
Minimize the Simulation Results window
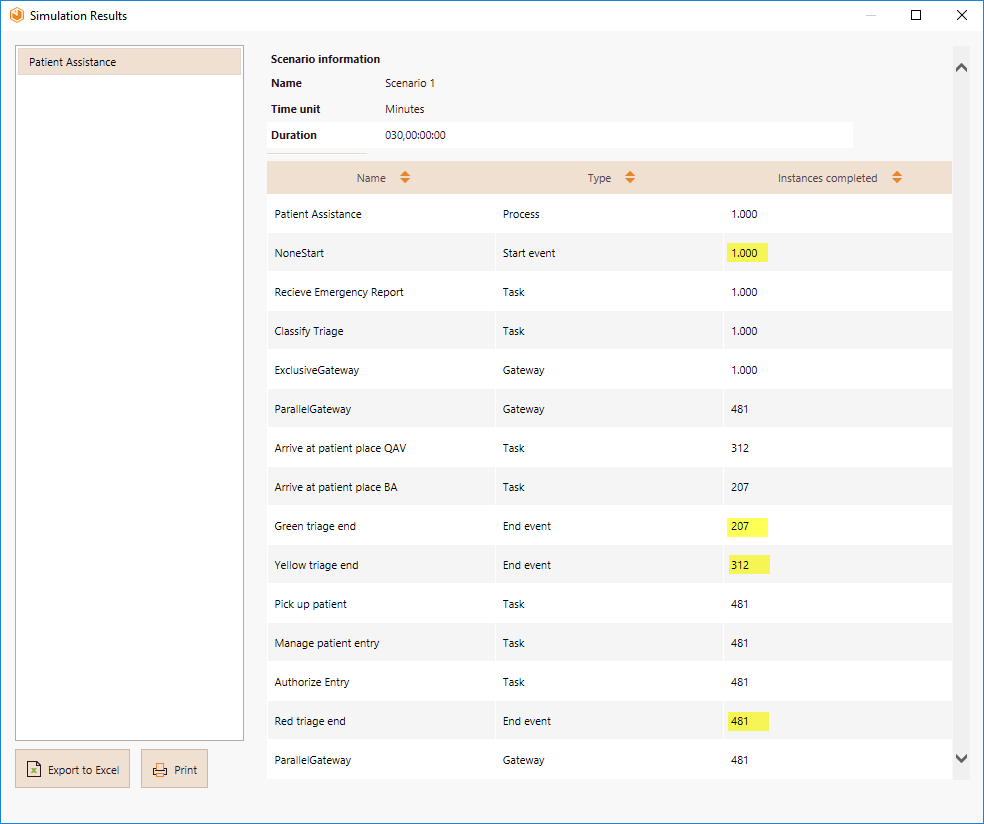[871, 15]
